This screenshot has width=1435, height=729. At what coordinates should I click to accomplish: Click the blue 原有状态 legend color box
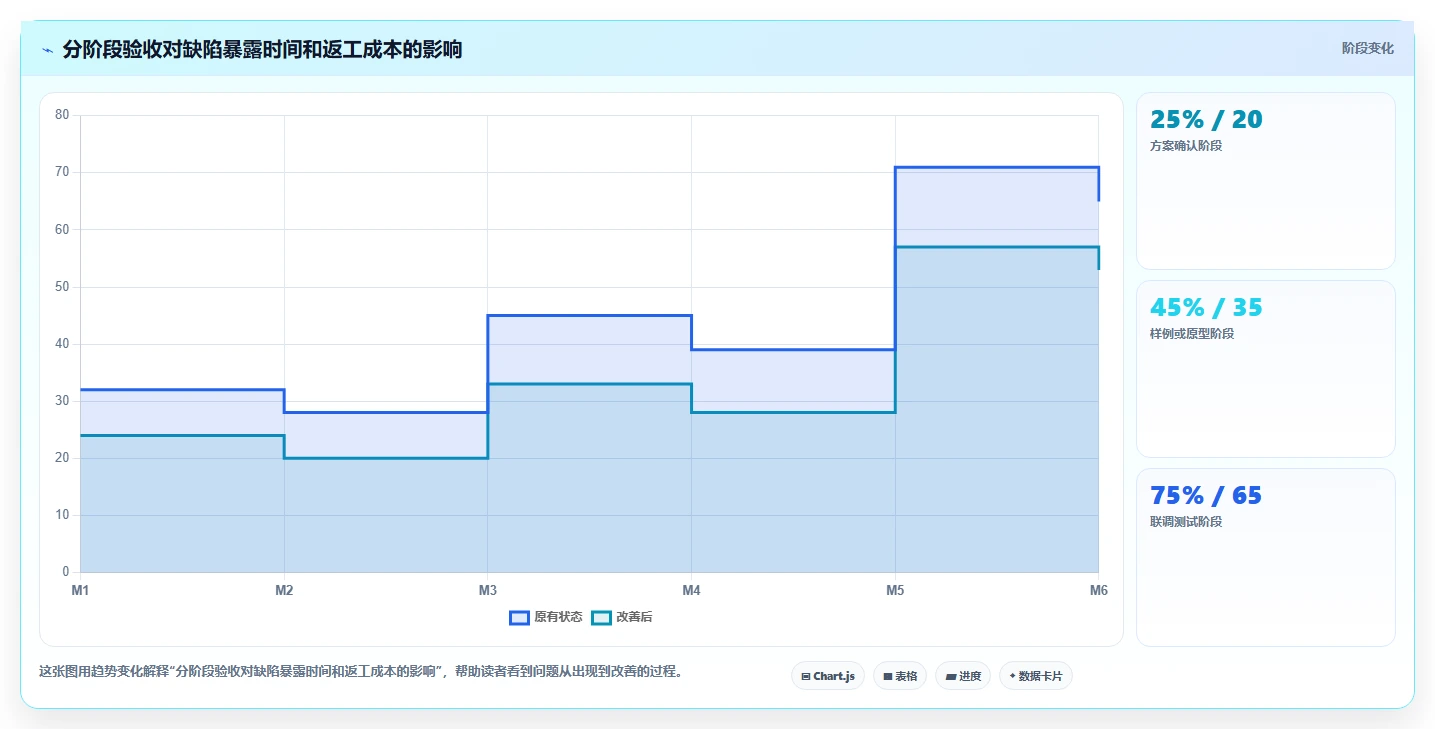(519, 617)
